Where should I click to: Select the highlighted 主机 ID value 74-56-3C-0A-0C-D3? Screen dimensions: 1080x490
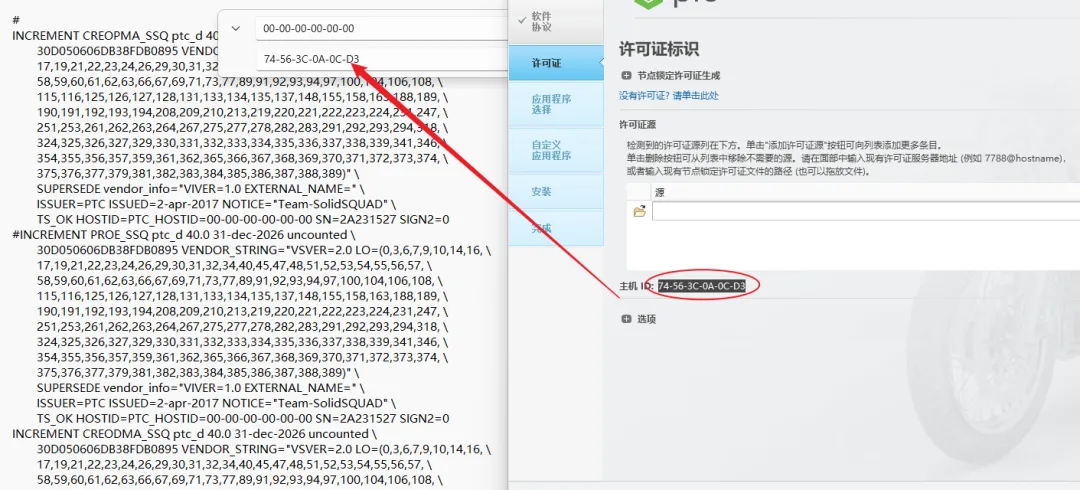(x=701, y=285)
